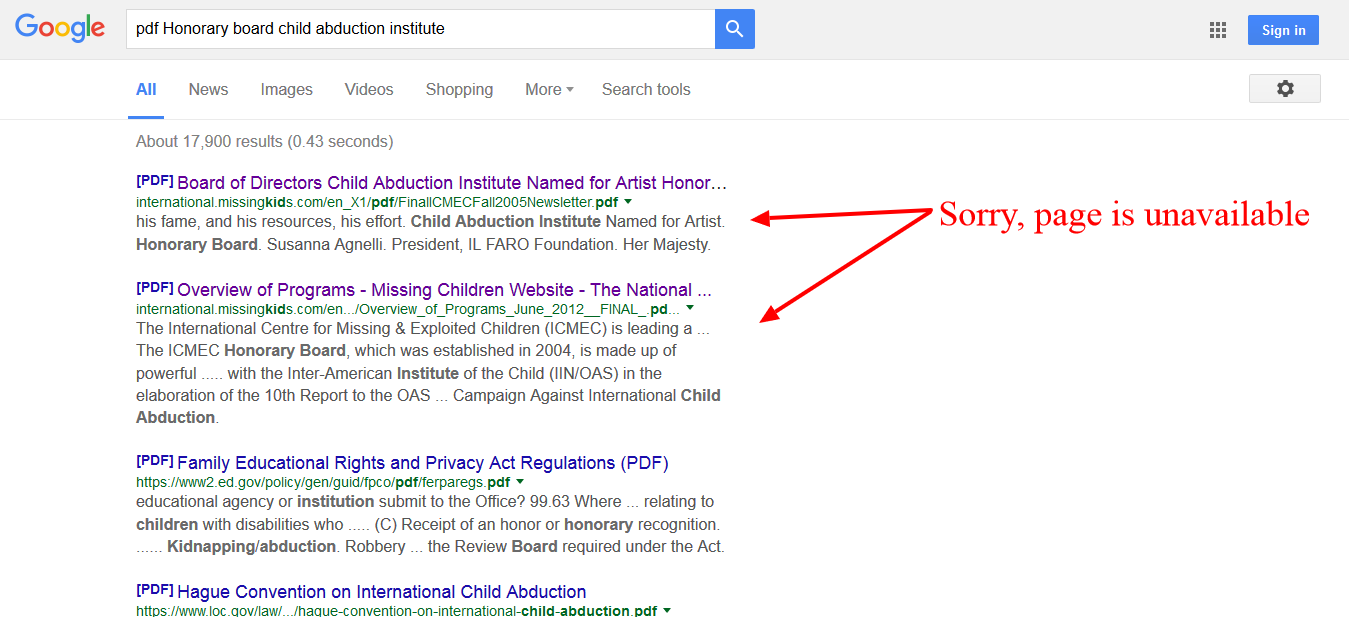The image size is (1349, 617).
Task: Switch to the Shopping tab
Action: 459,89
